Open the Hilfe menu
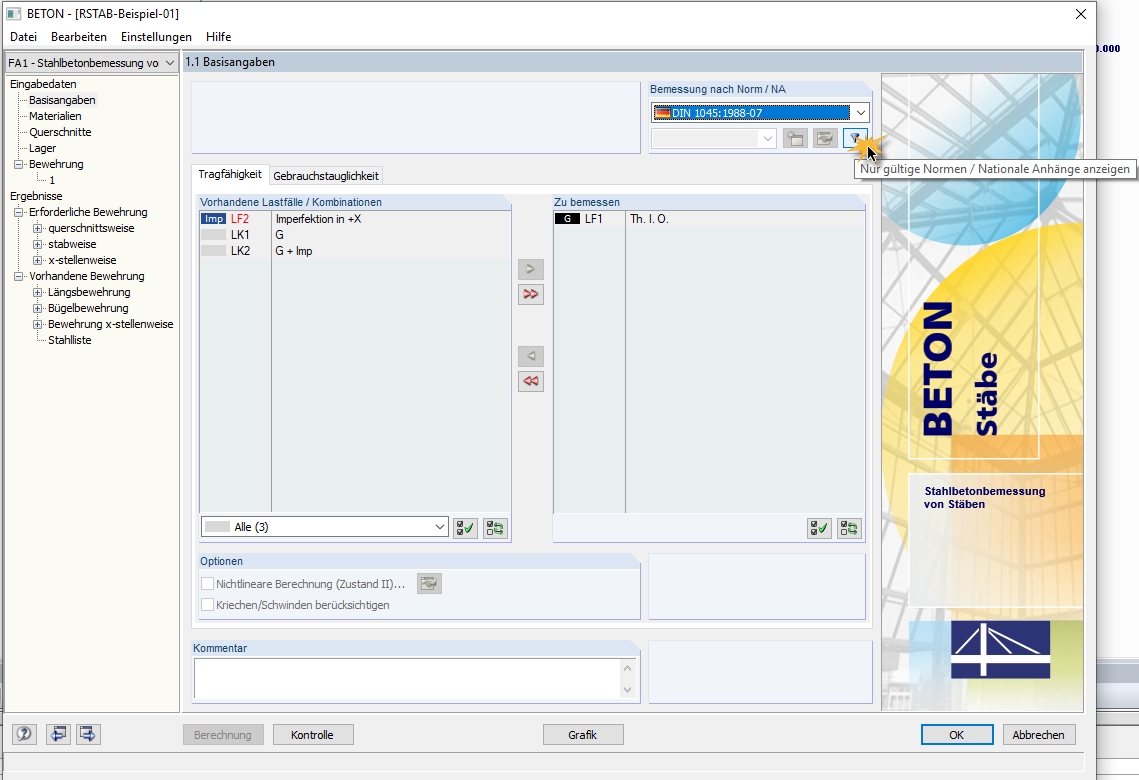Image resolution: width=1139 pixels, height=780 pixels. [218, 37]
